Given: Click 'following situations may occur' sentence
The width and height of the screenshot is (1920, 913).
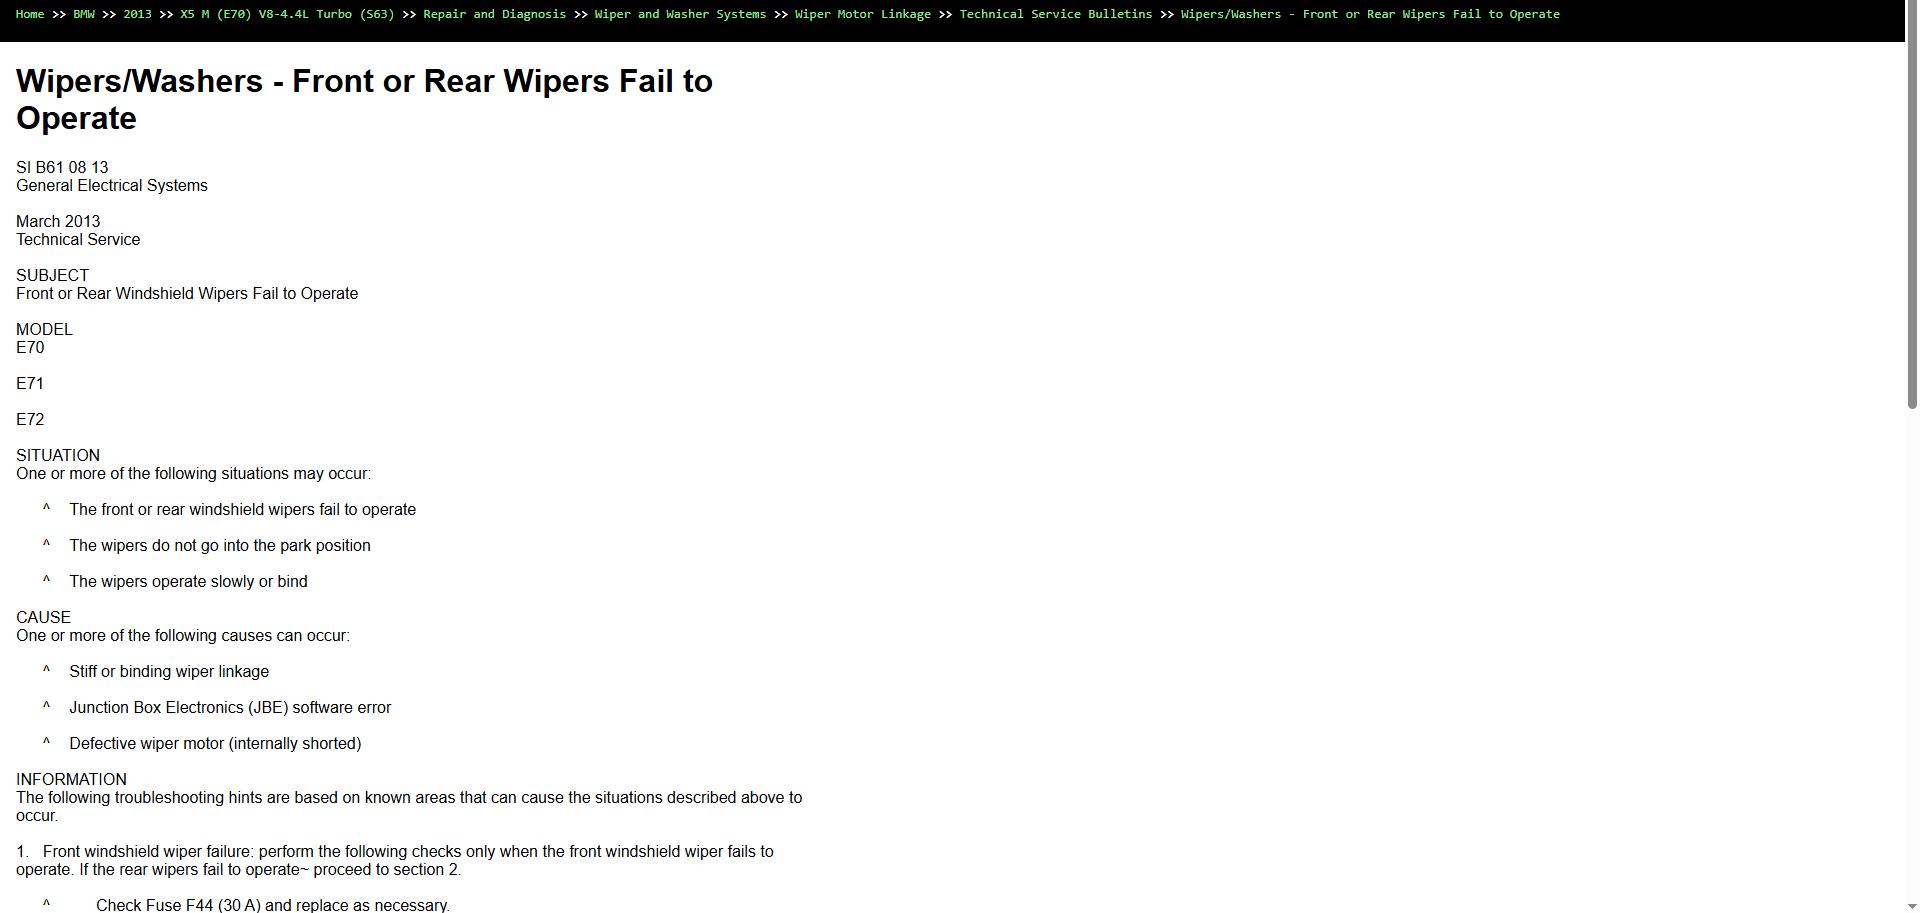Looking at the screenshot, I should (193, 473).
